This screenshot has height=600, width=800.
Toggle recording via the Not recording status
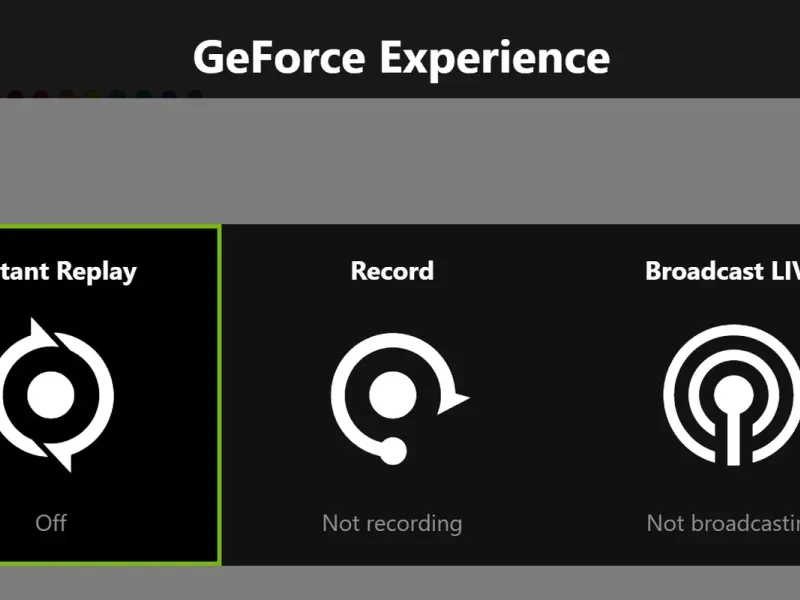point(392,522)
